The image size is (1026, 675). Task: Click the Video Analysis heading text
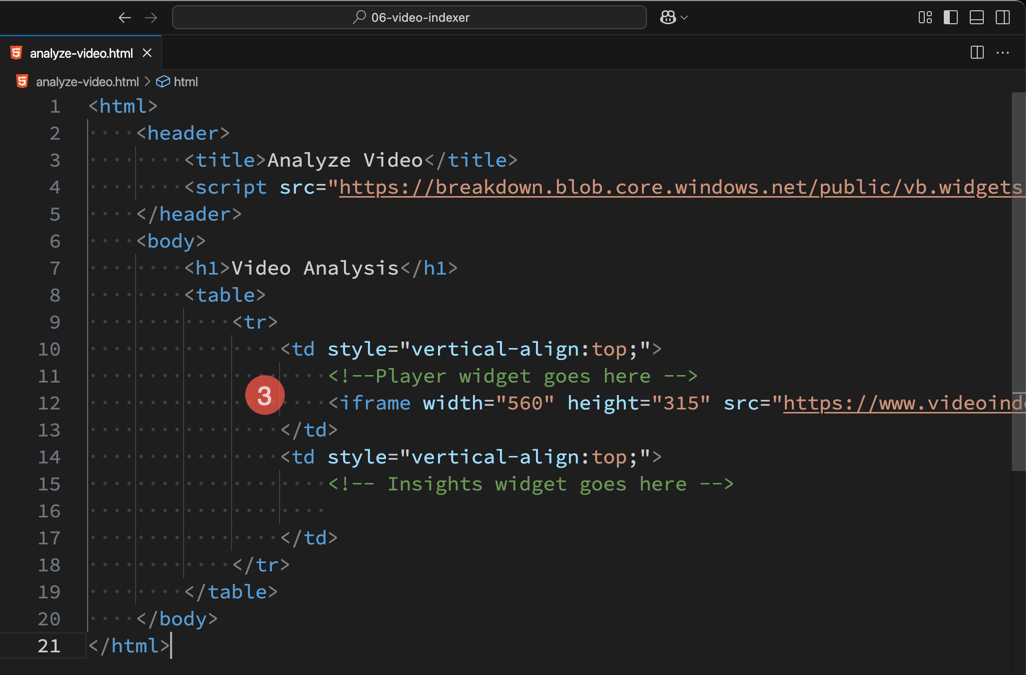pos(315,268)
